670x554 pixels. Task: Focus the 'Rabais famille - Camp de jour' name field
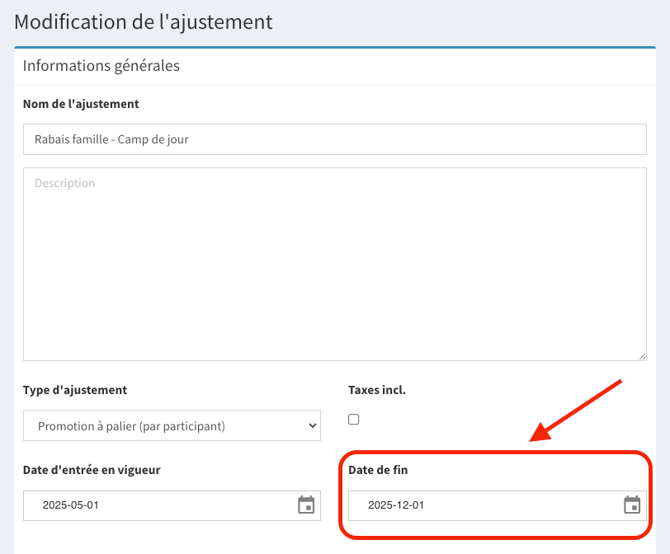click(334, 139)
